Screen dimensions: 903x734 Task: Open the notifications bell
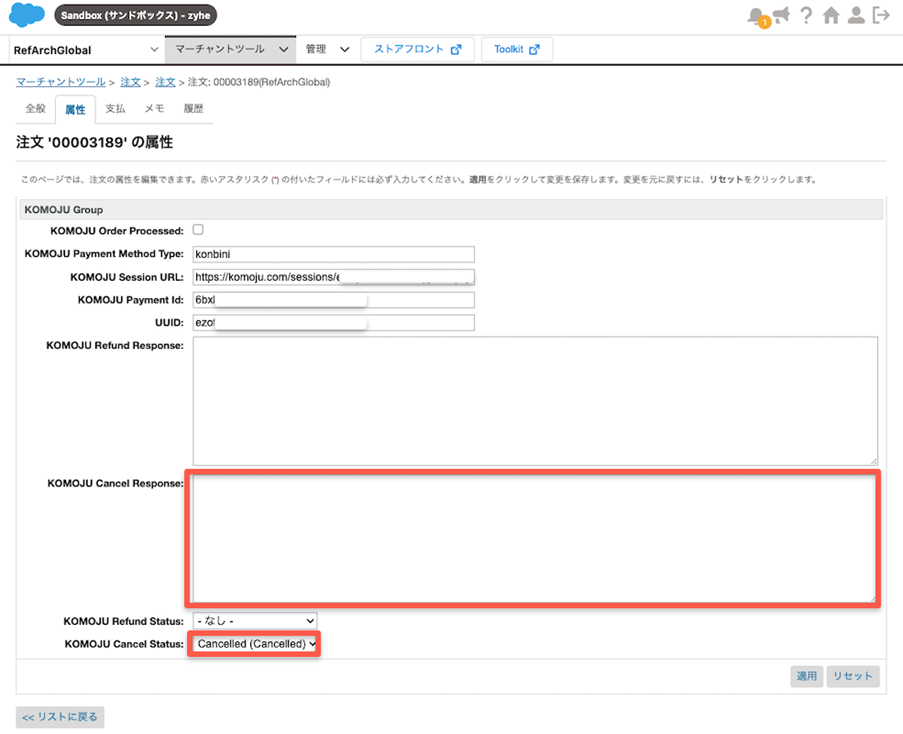[756, 16]
